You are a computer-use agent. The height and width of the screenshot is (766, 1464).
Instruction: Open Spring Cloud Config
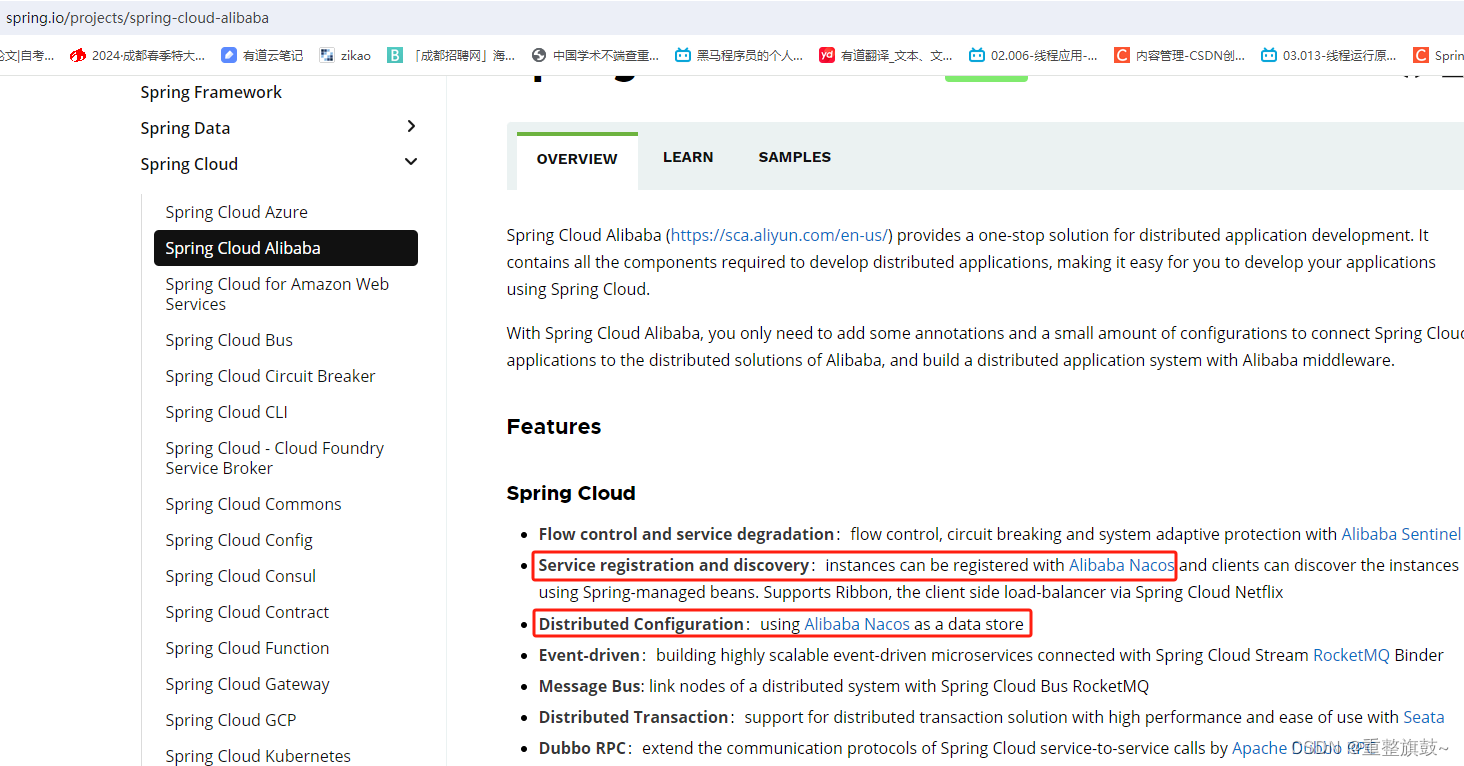(239, 540)
